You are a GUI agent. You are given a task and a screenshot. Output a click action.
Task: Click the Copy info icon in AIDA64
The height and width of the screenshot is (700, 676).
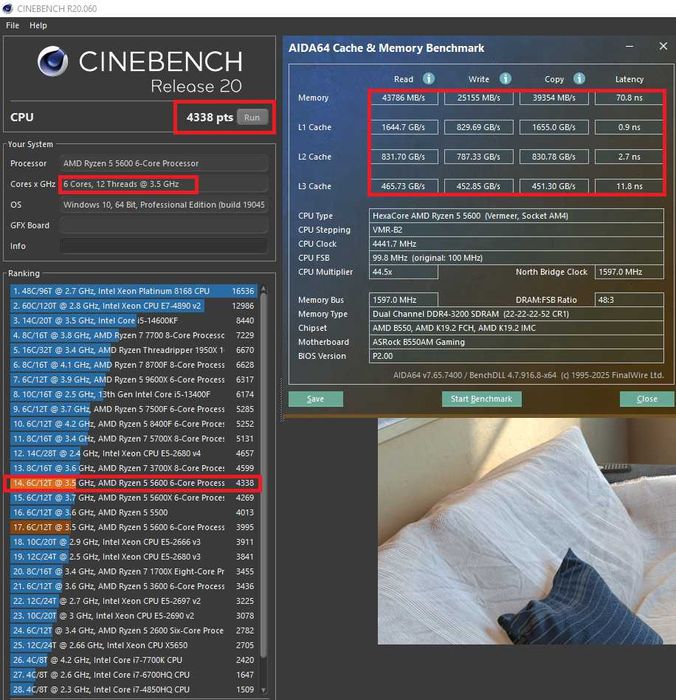pos(579,79)
